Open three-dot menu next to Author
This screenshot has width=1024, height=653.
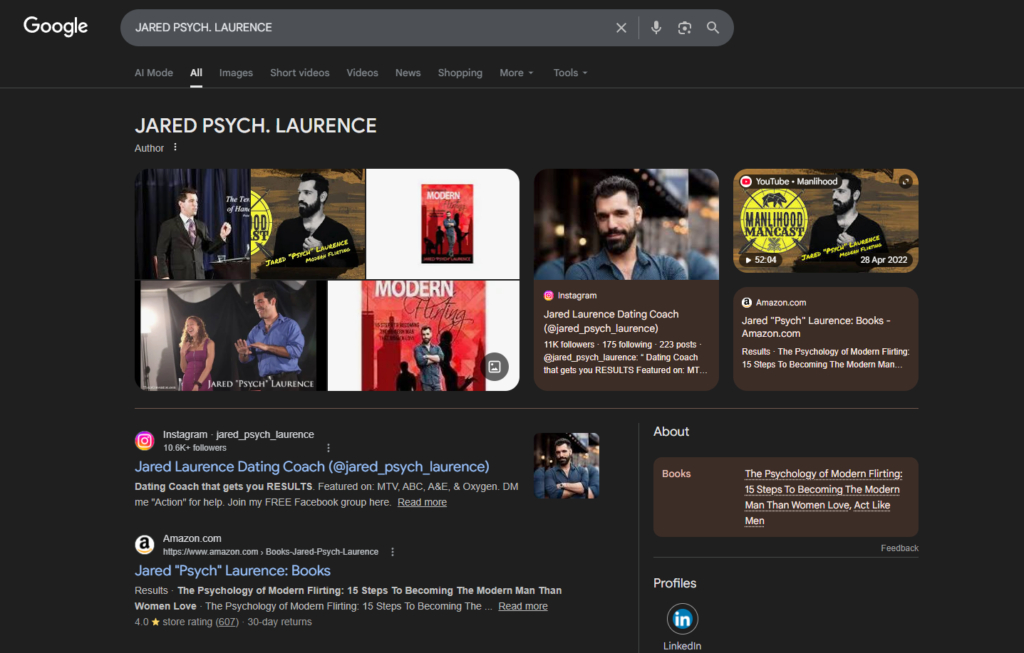coord(175,148)
